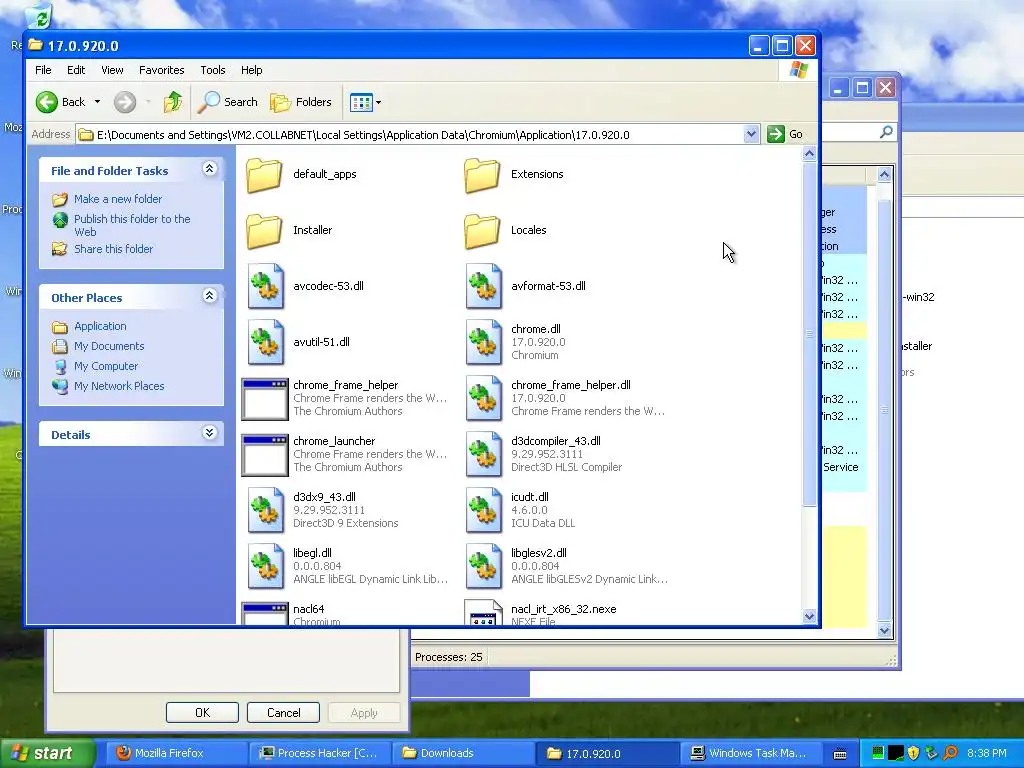Image resolution: width=1024 pixels, height=768 pixels.
Task: Select the d3dx9_43.dll file icon
Action: tap(265, 511)
